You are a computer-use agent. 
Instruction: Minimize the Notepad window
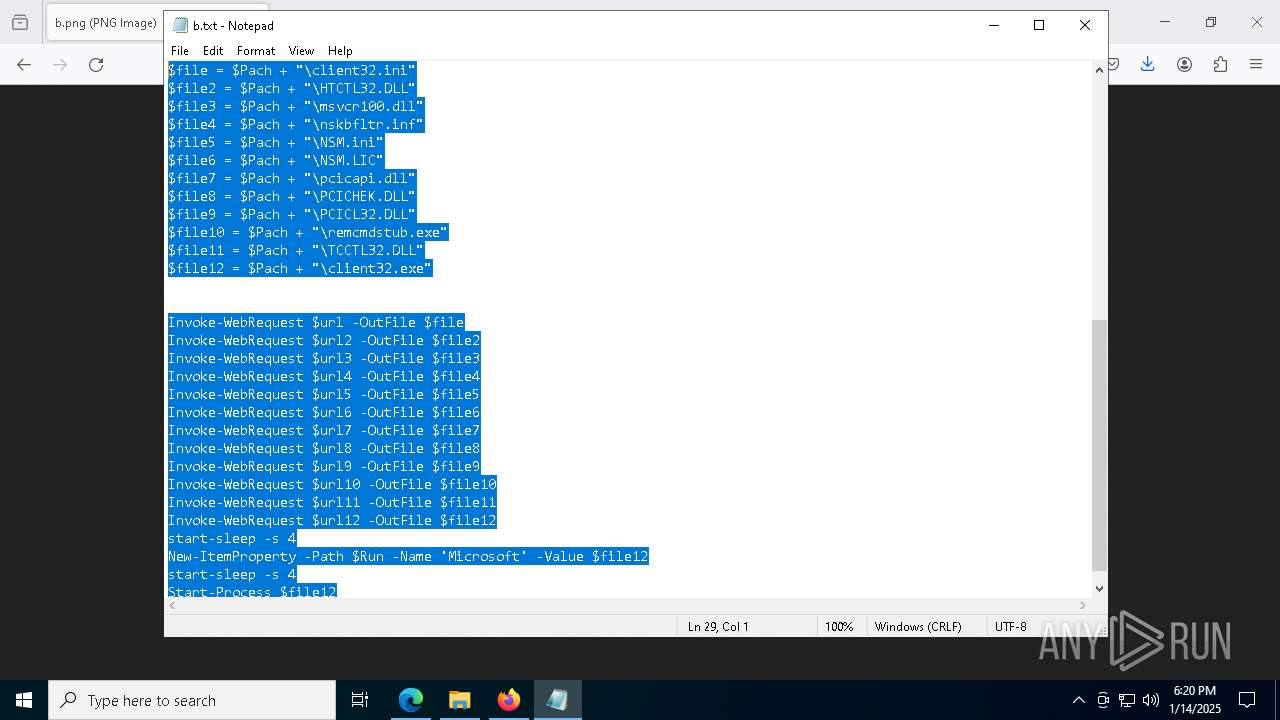(993, 25)
